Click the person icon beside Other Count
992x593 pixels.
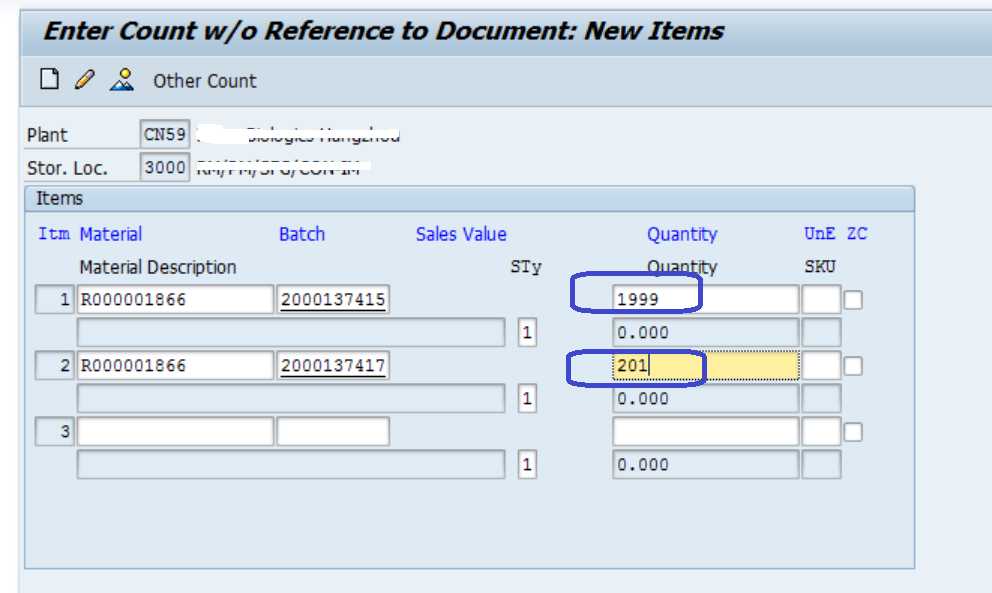click(x=121, y=80)
